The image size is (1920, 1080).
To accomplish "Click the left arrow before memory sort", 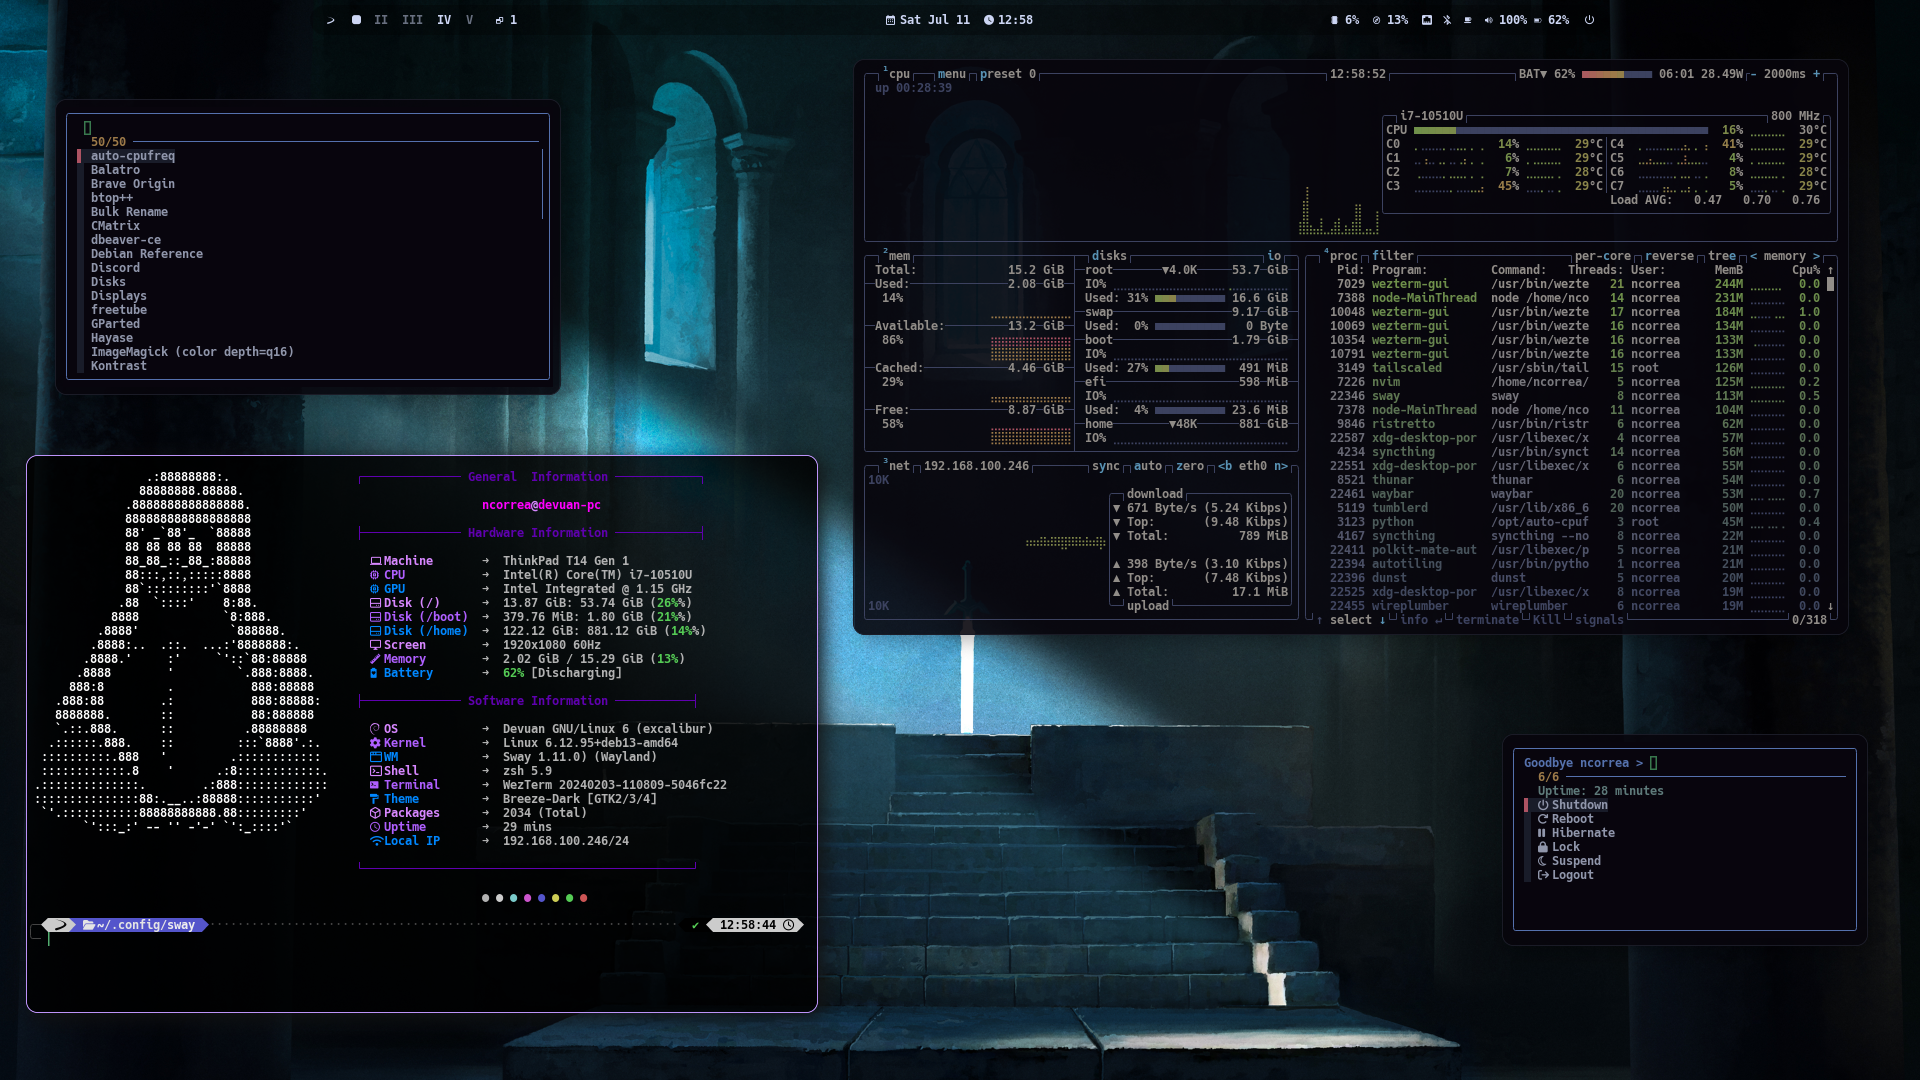I will tap(1753, 256).
